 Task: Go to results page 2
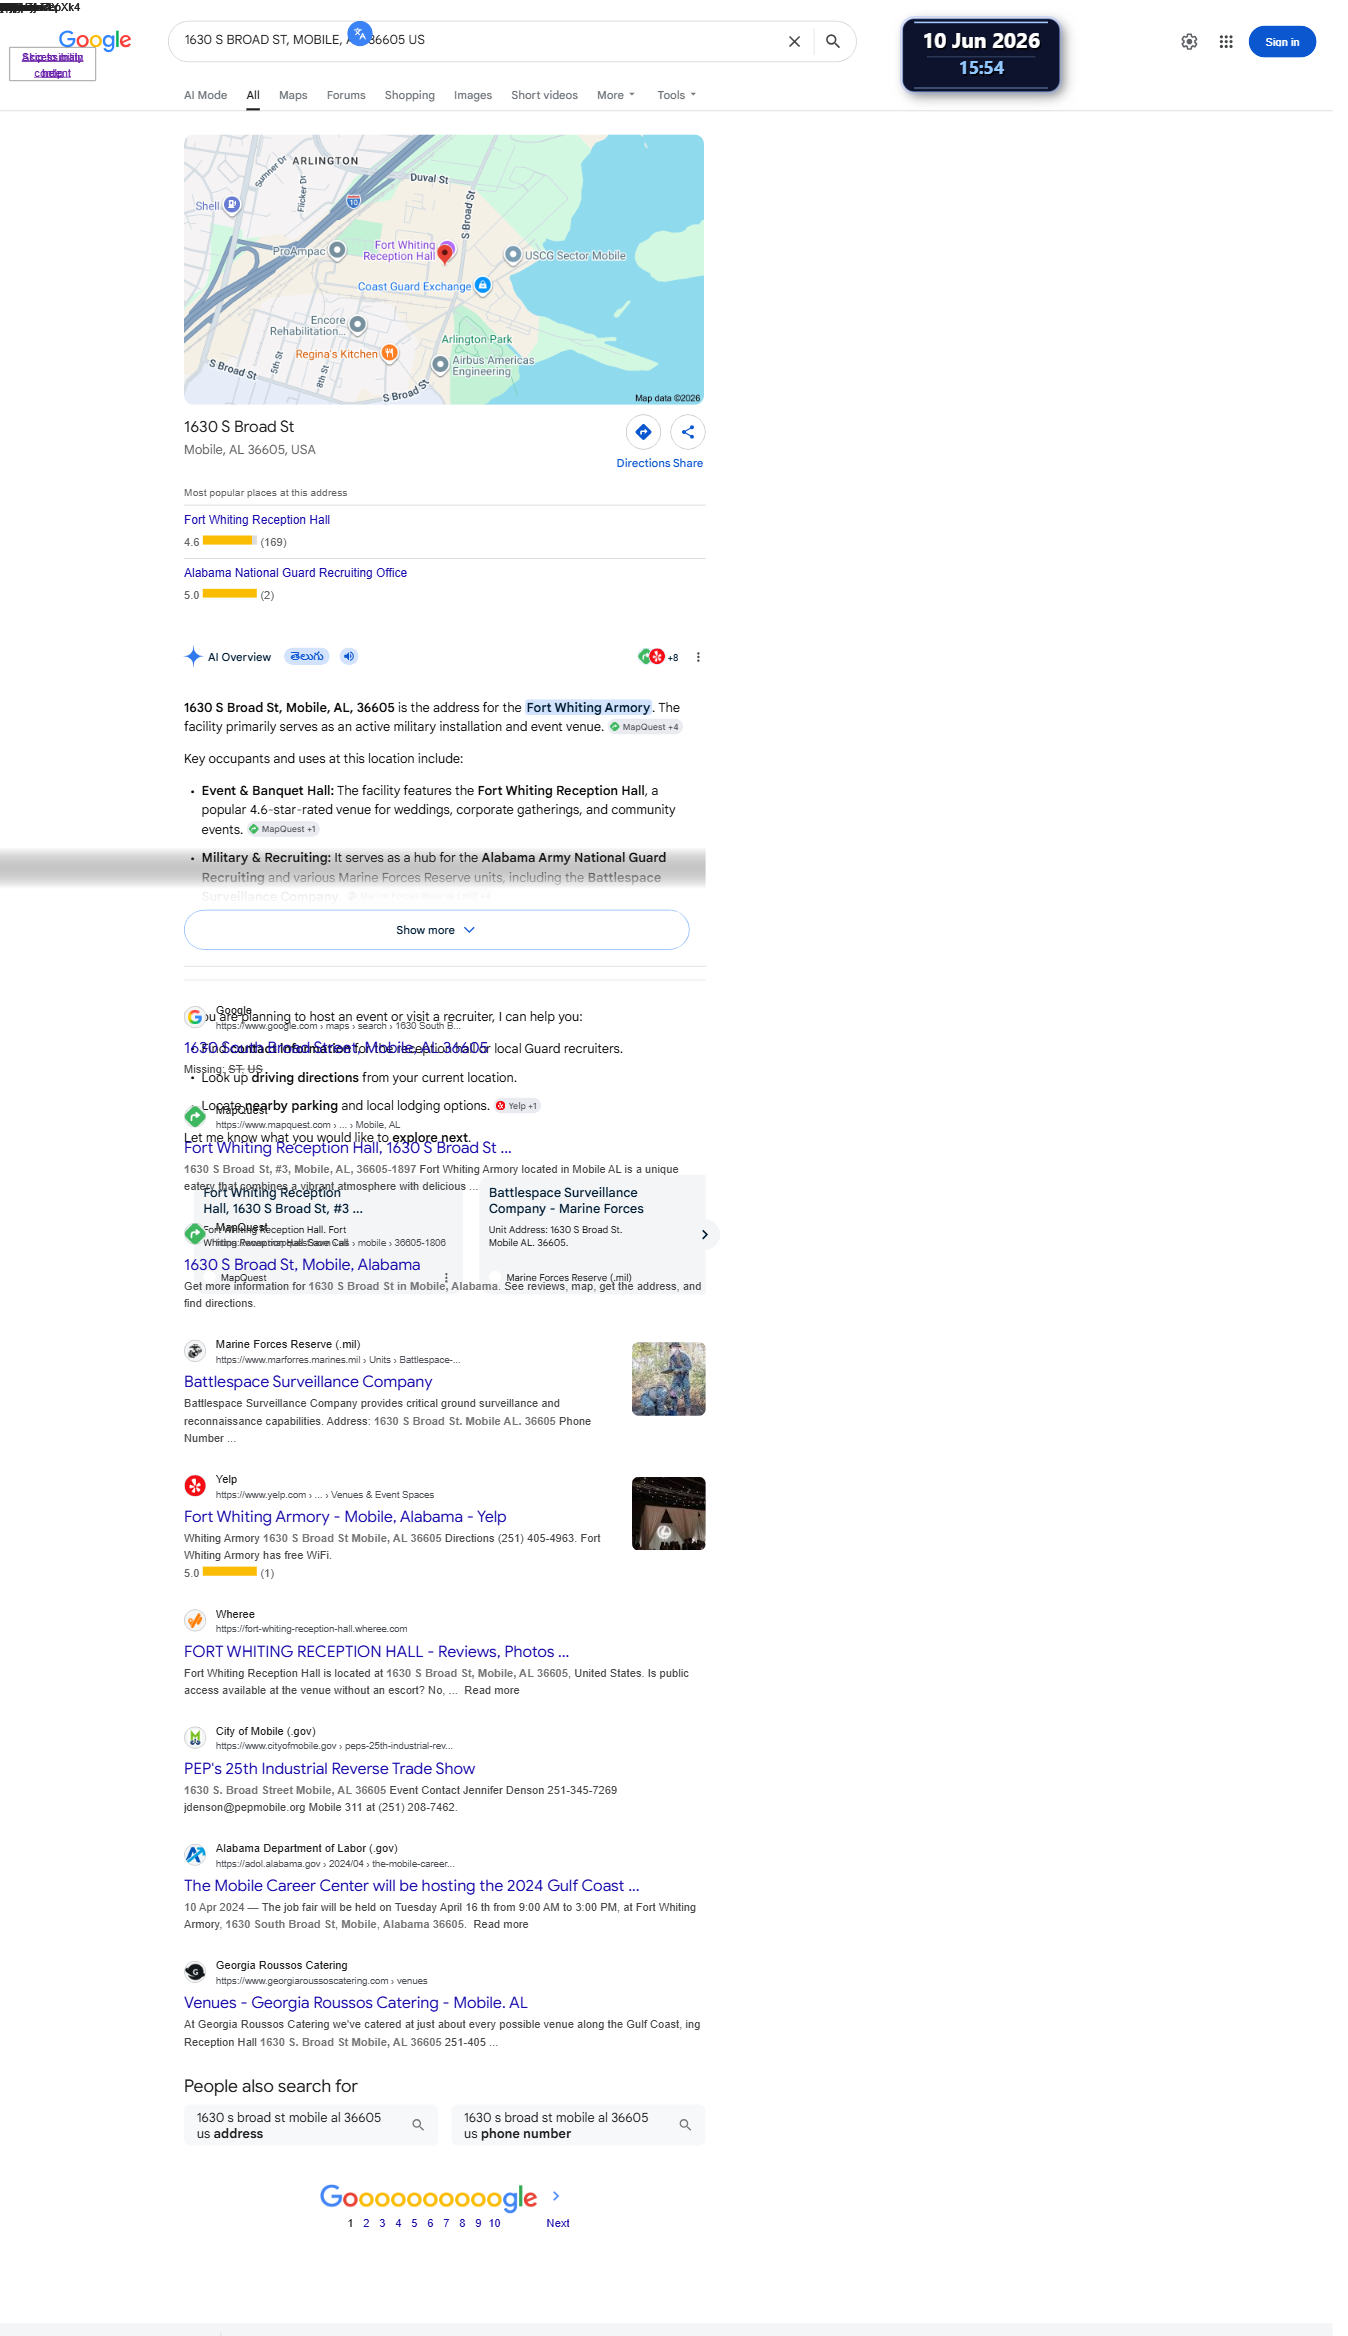366,2223
